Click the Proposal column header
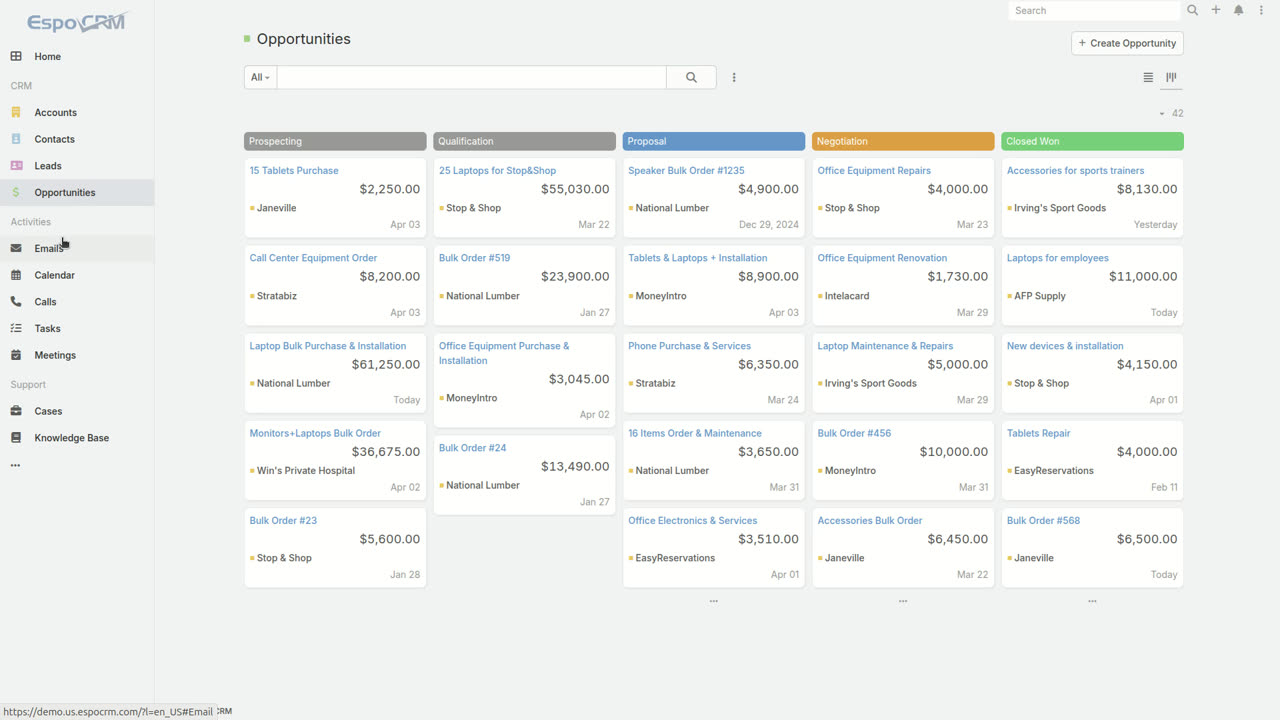The image size is (1280, 720). 714,141
